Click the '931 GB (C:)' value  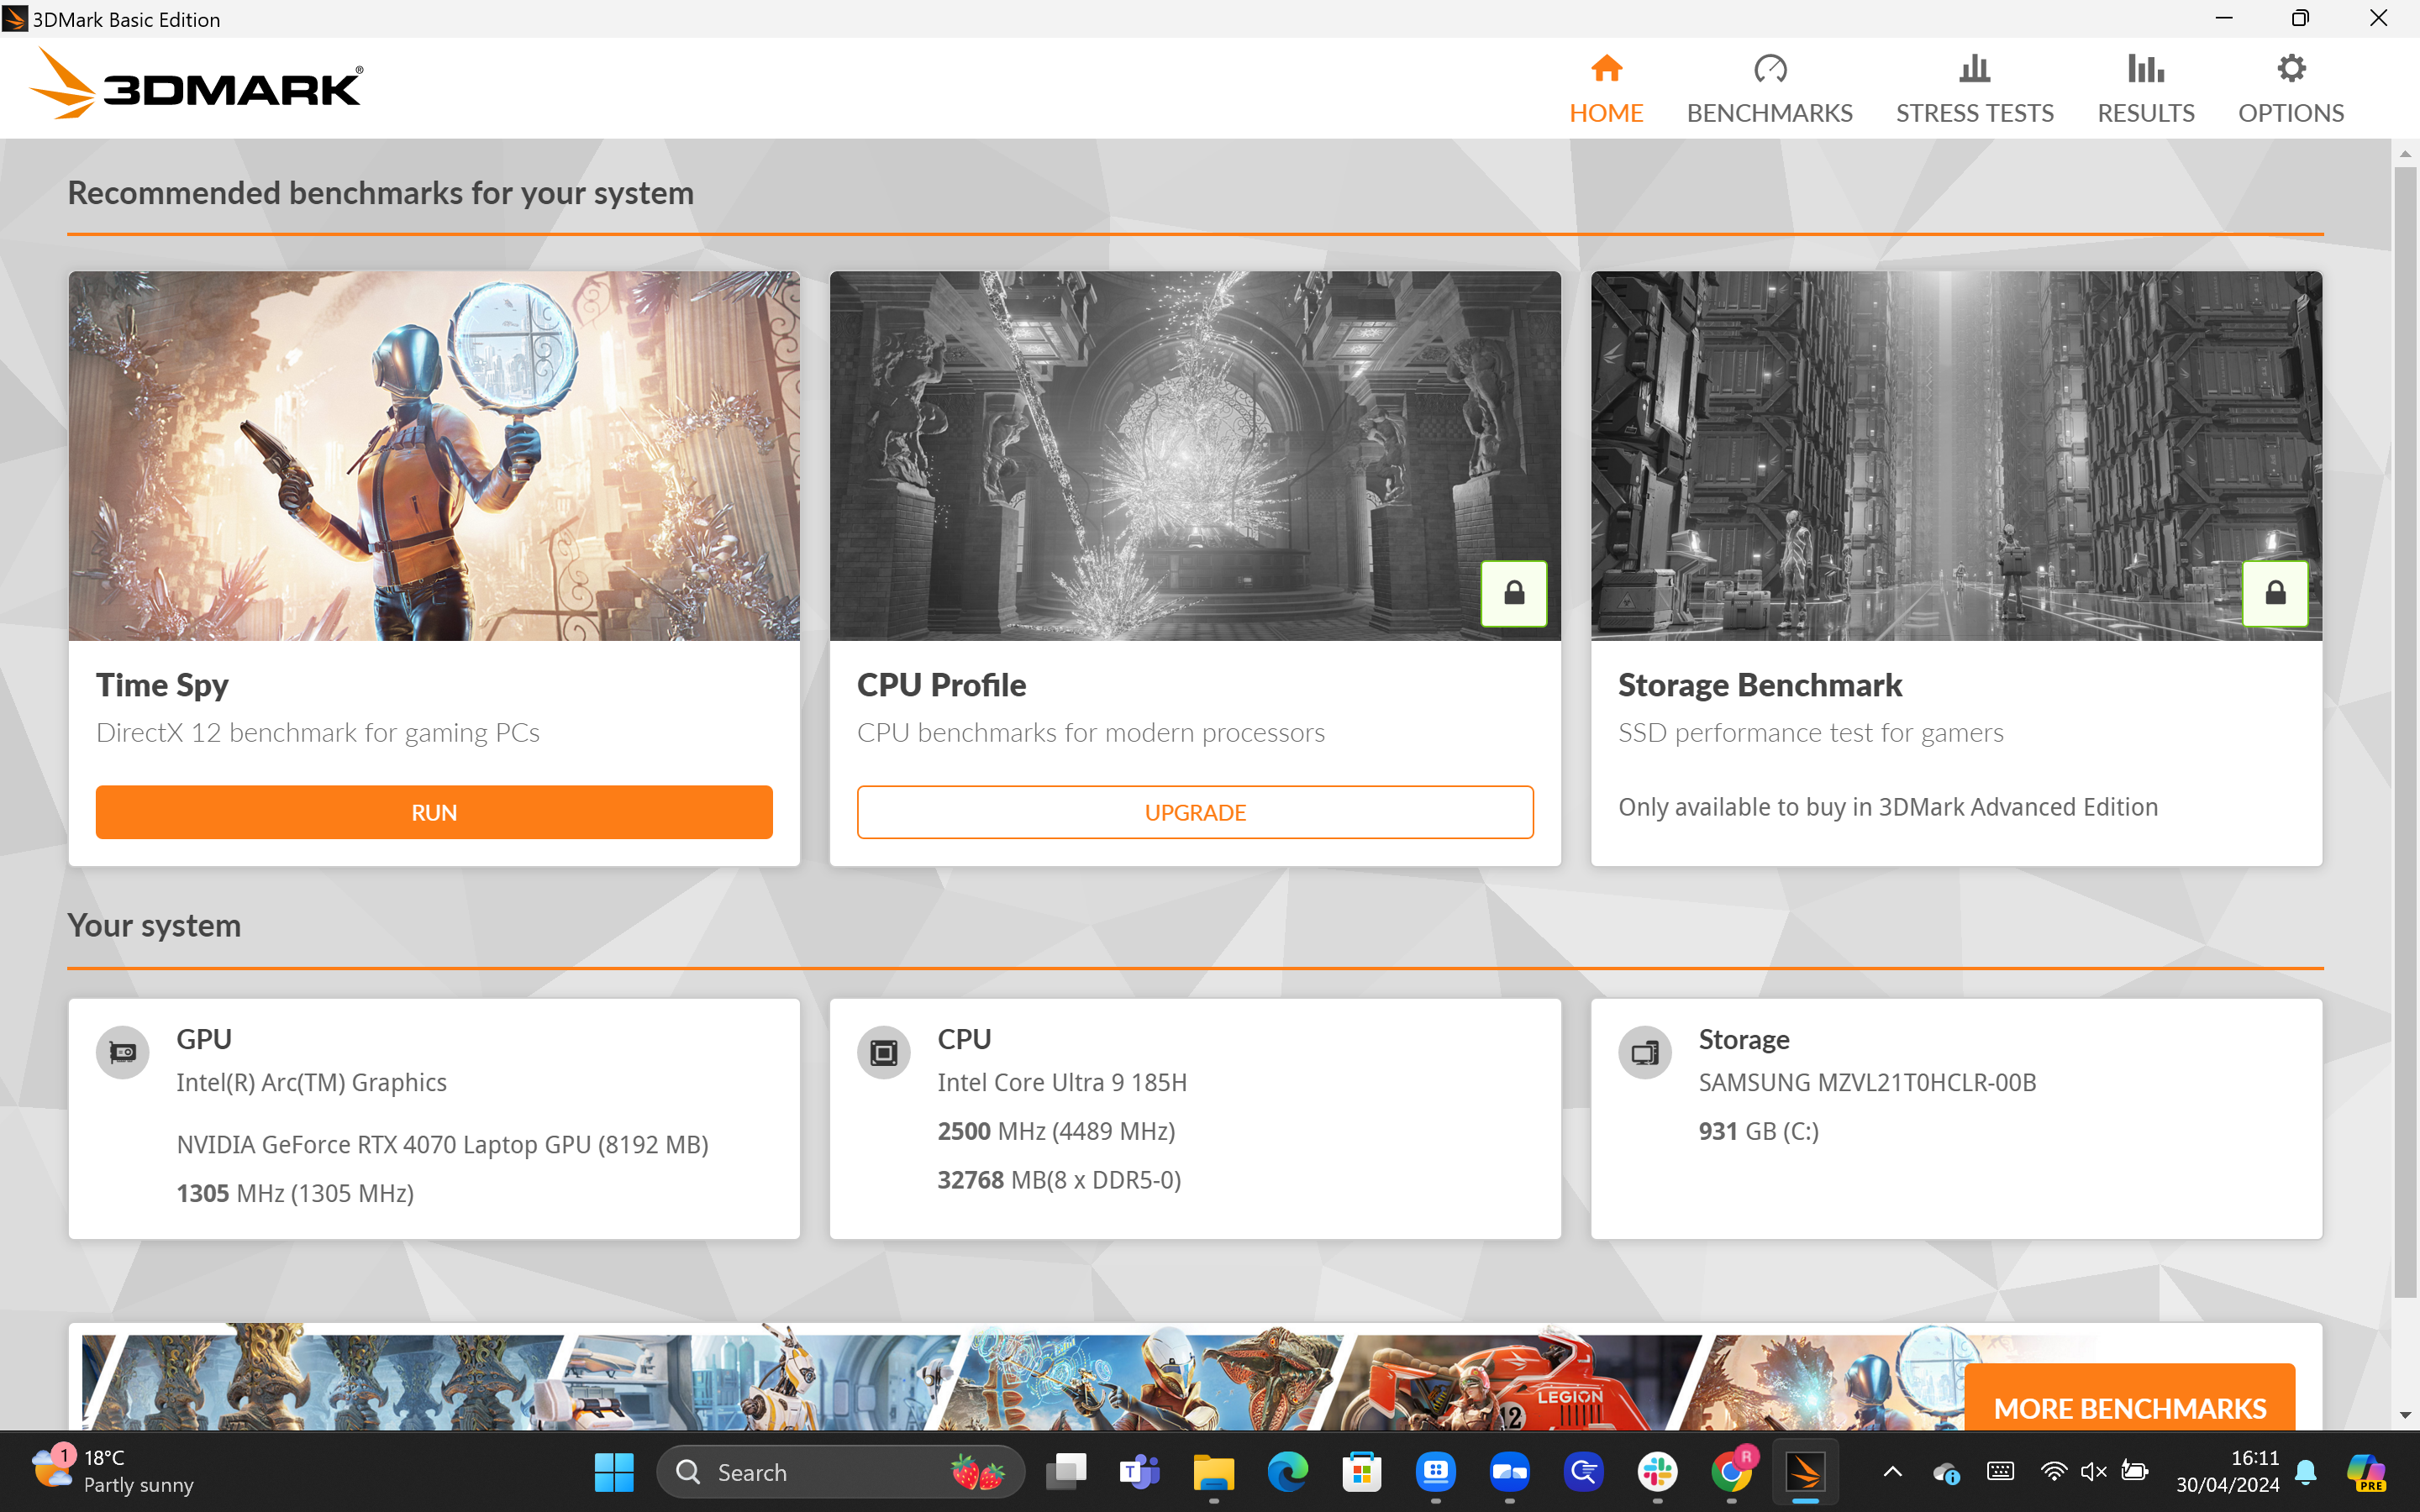coord(1758,1131)
